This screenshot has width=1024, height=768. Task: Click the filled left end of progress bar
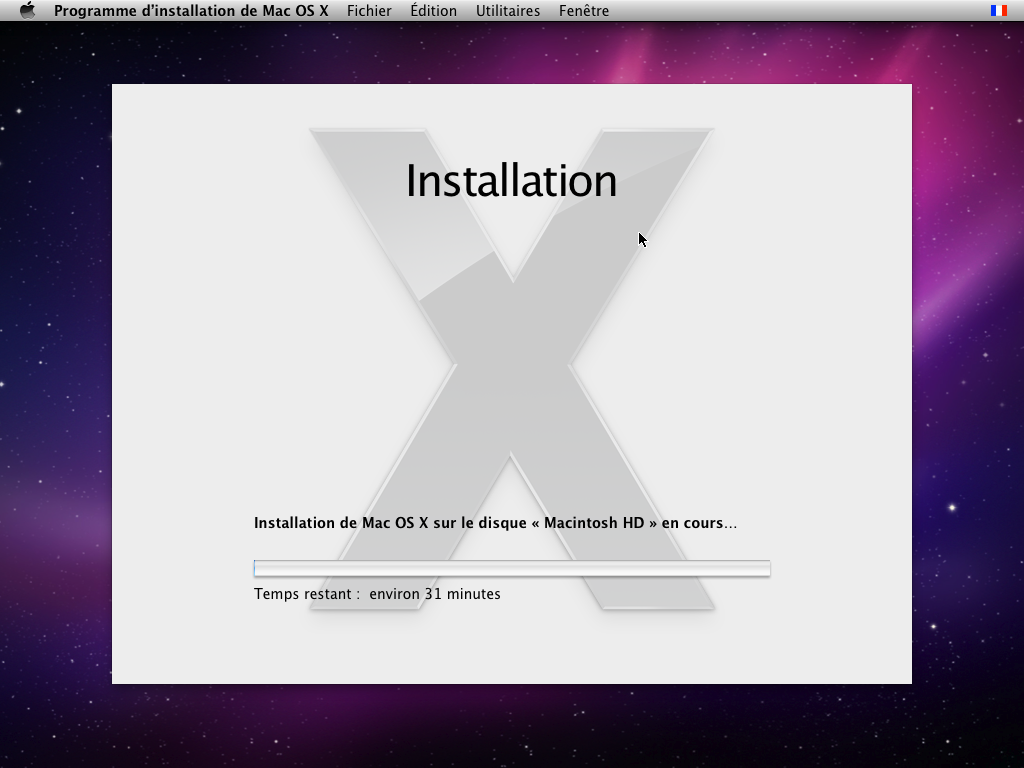pyautogui.click(x=256, y=568)
